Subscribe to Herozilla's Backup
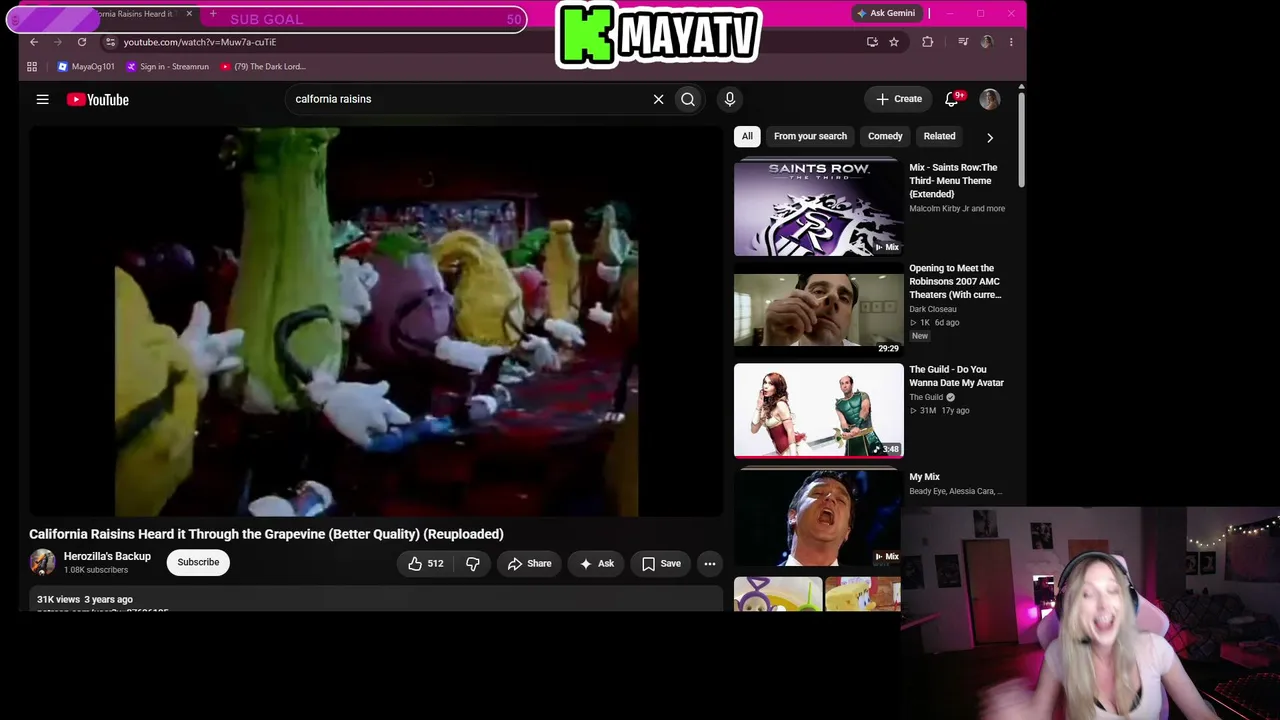This screenshot has width=1280, height=720. (198, 562)
